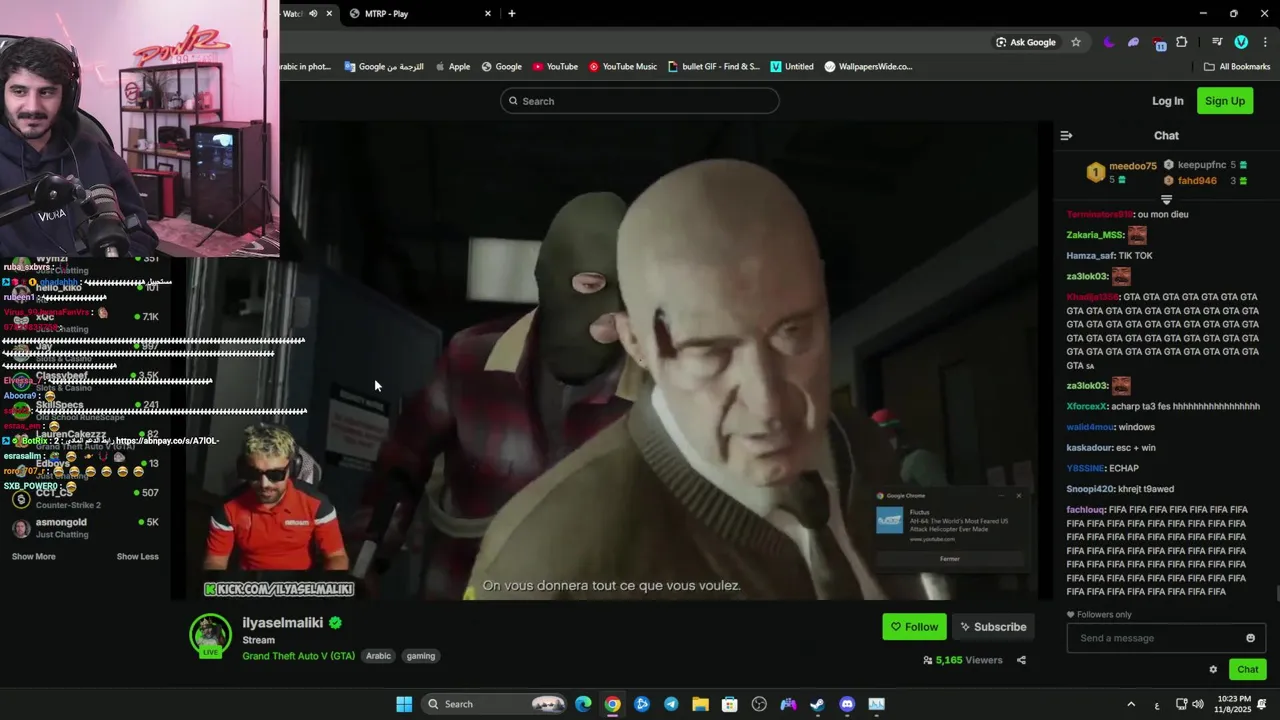Open the Extensions puzzle icon in Chrome
Image resolution: width=1280 pixels, height=720 pixels.
tap(1182, 42)
